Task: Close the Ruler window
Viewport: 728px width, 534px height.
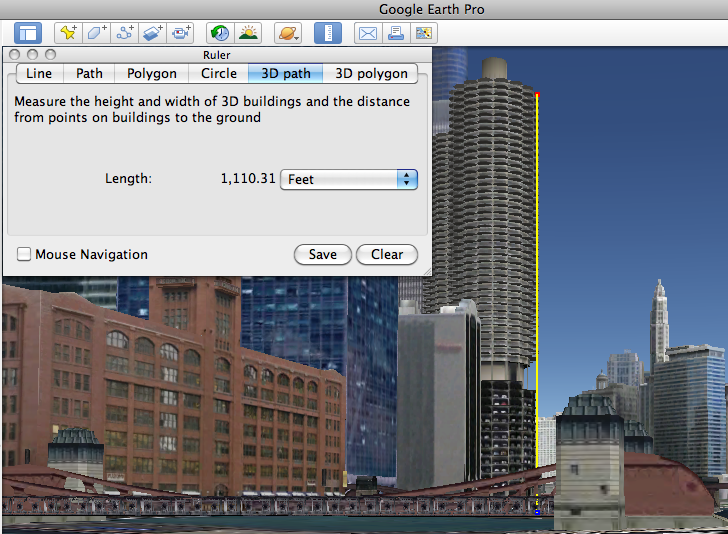Action: [14, 55]
